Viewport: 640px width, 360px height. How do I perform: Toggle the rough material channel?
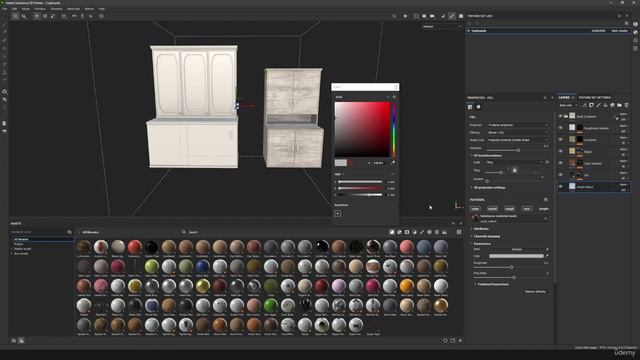point(509,209)
